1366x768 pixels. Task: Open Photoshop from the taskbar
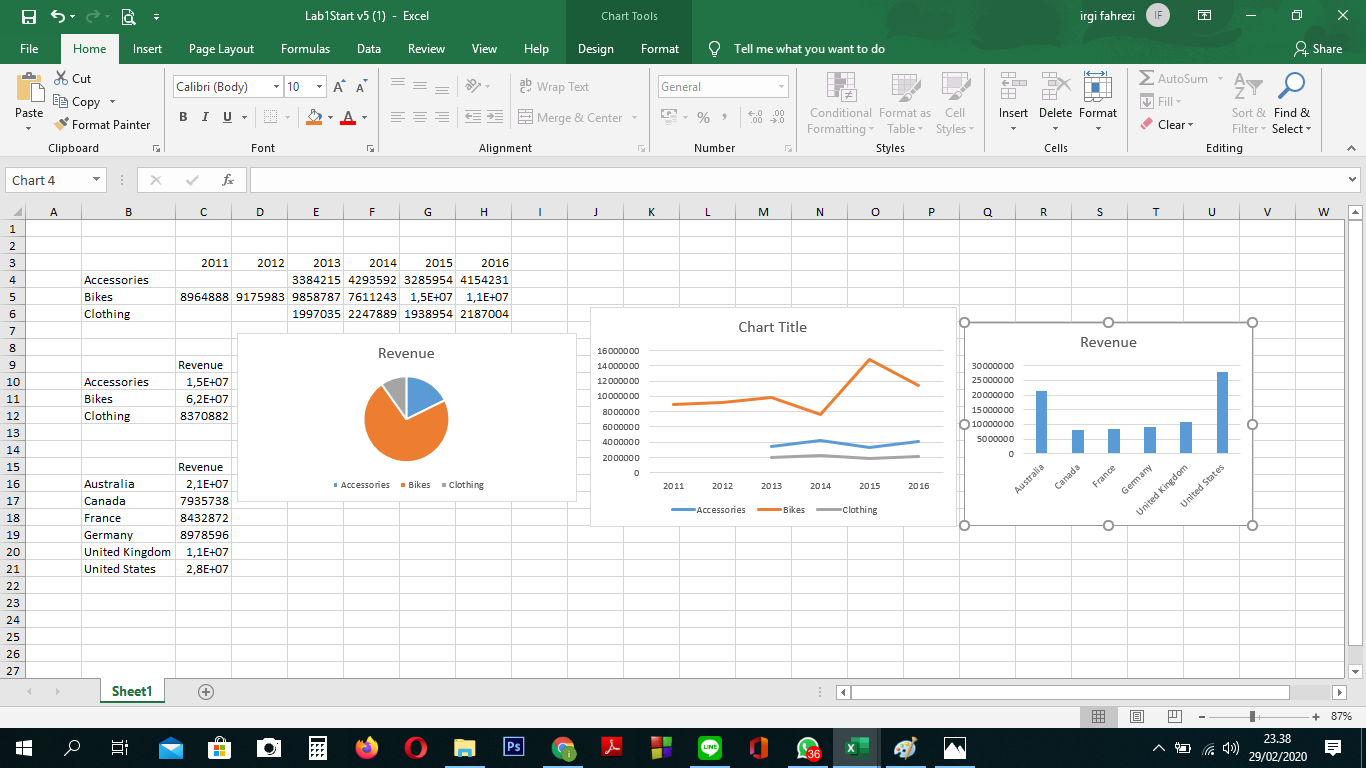pyautogui.click(x=514, y=747)
